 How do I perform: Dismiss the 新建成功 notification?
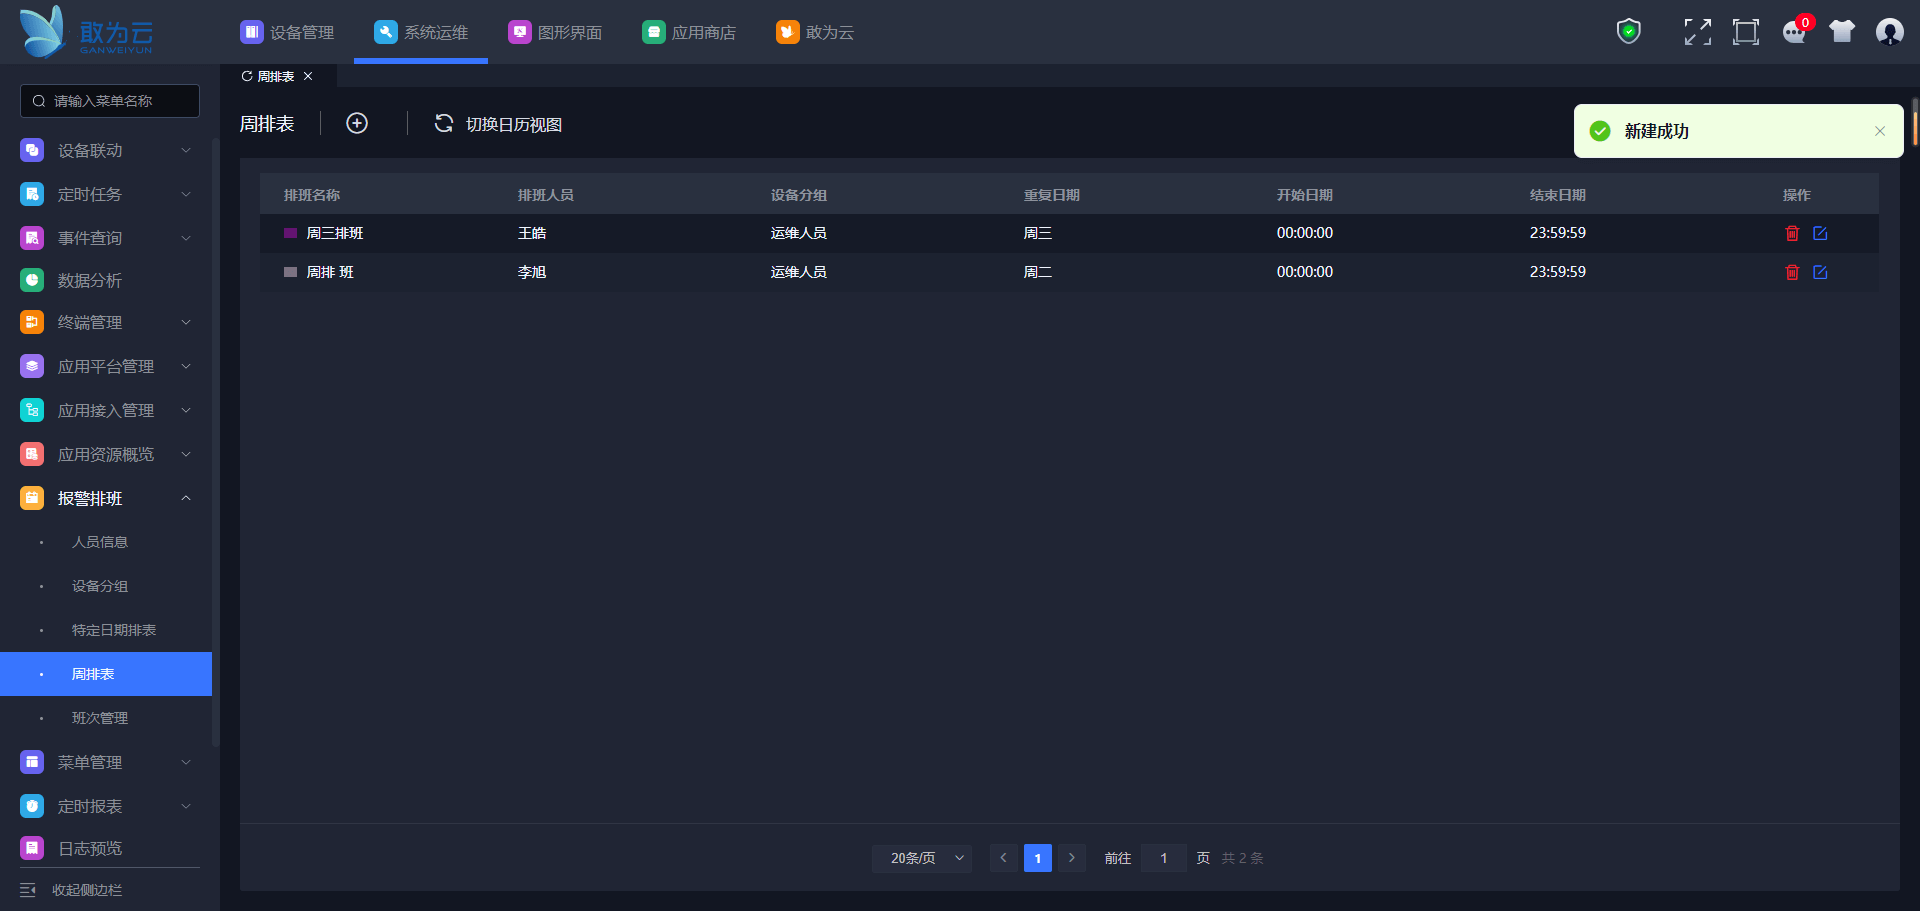click(1880, 131)
